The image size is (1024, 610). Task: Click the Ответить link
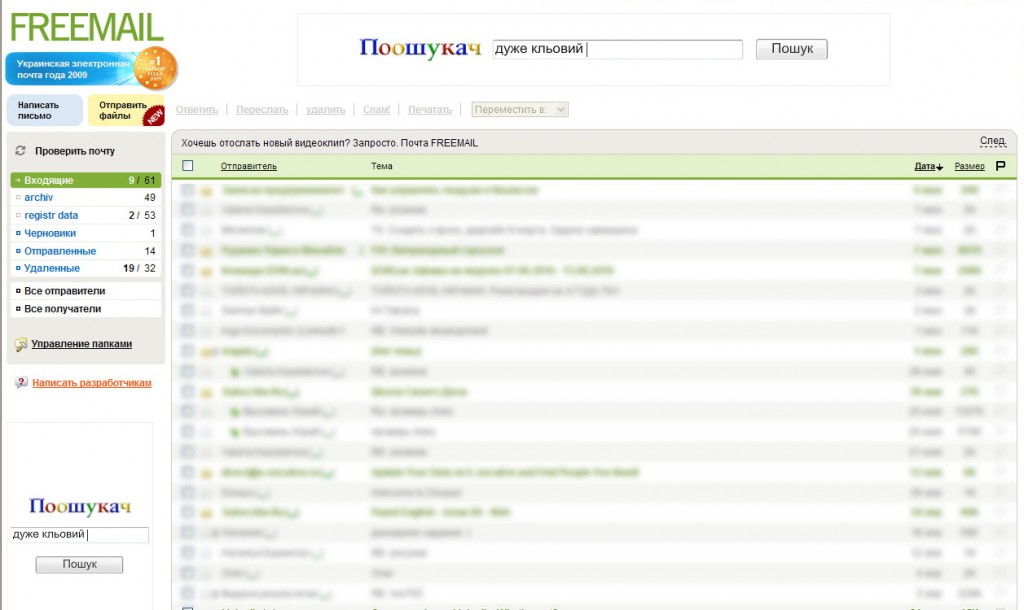(x=197, y=110)
